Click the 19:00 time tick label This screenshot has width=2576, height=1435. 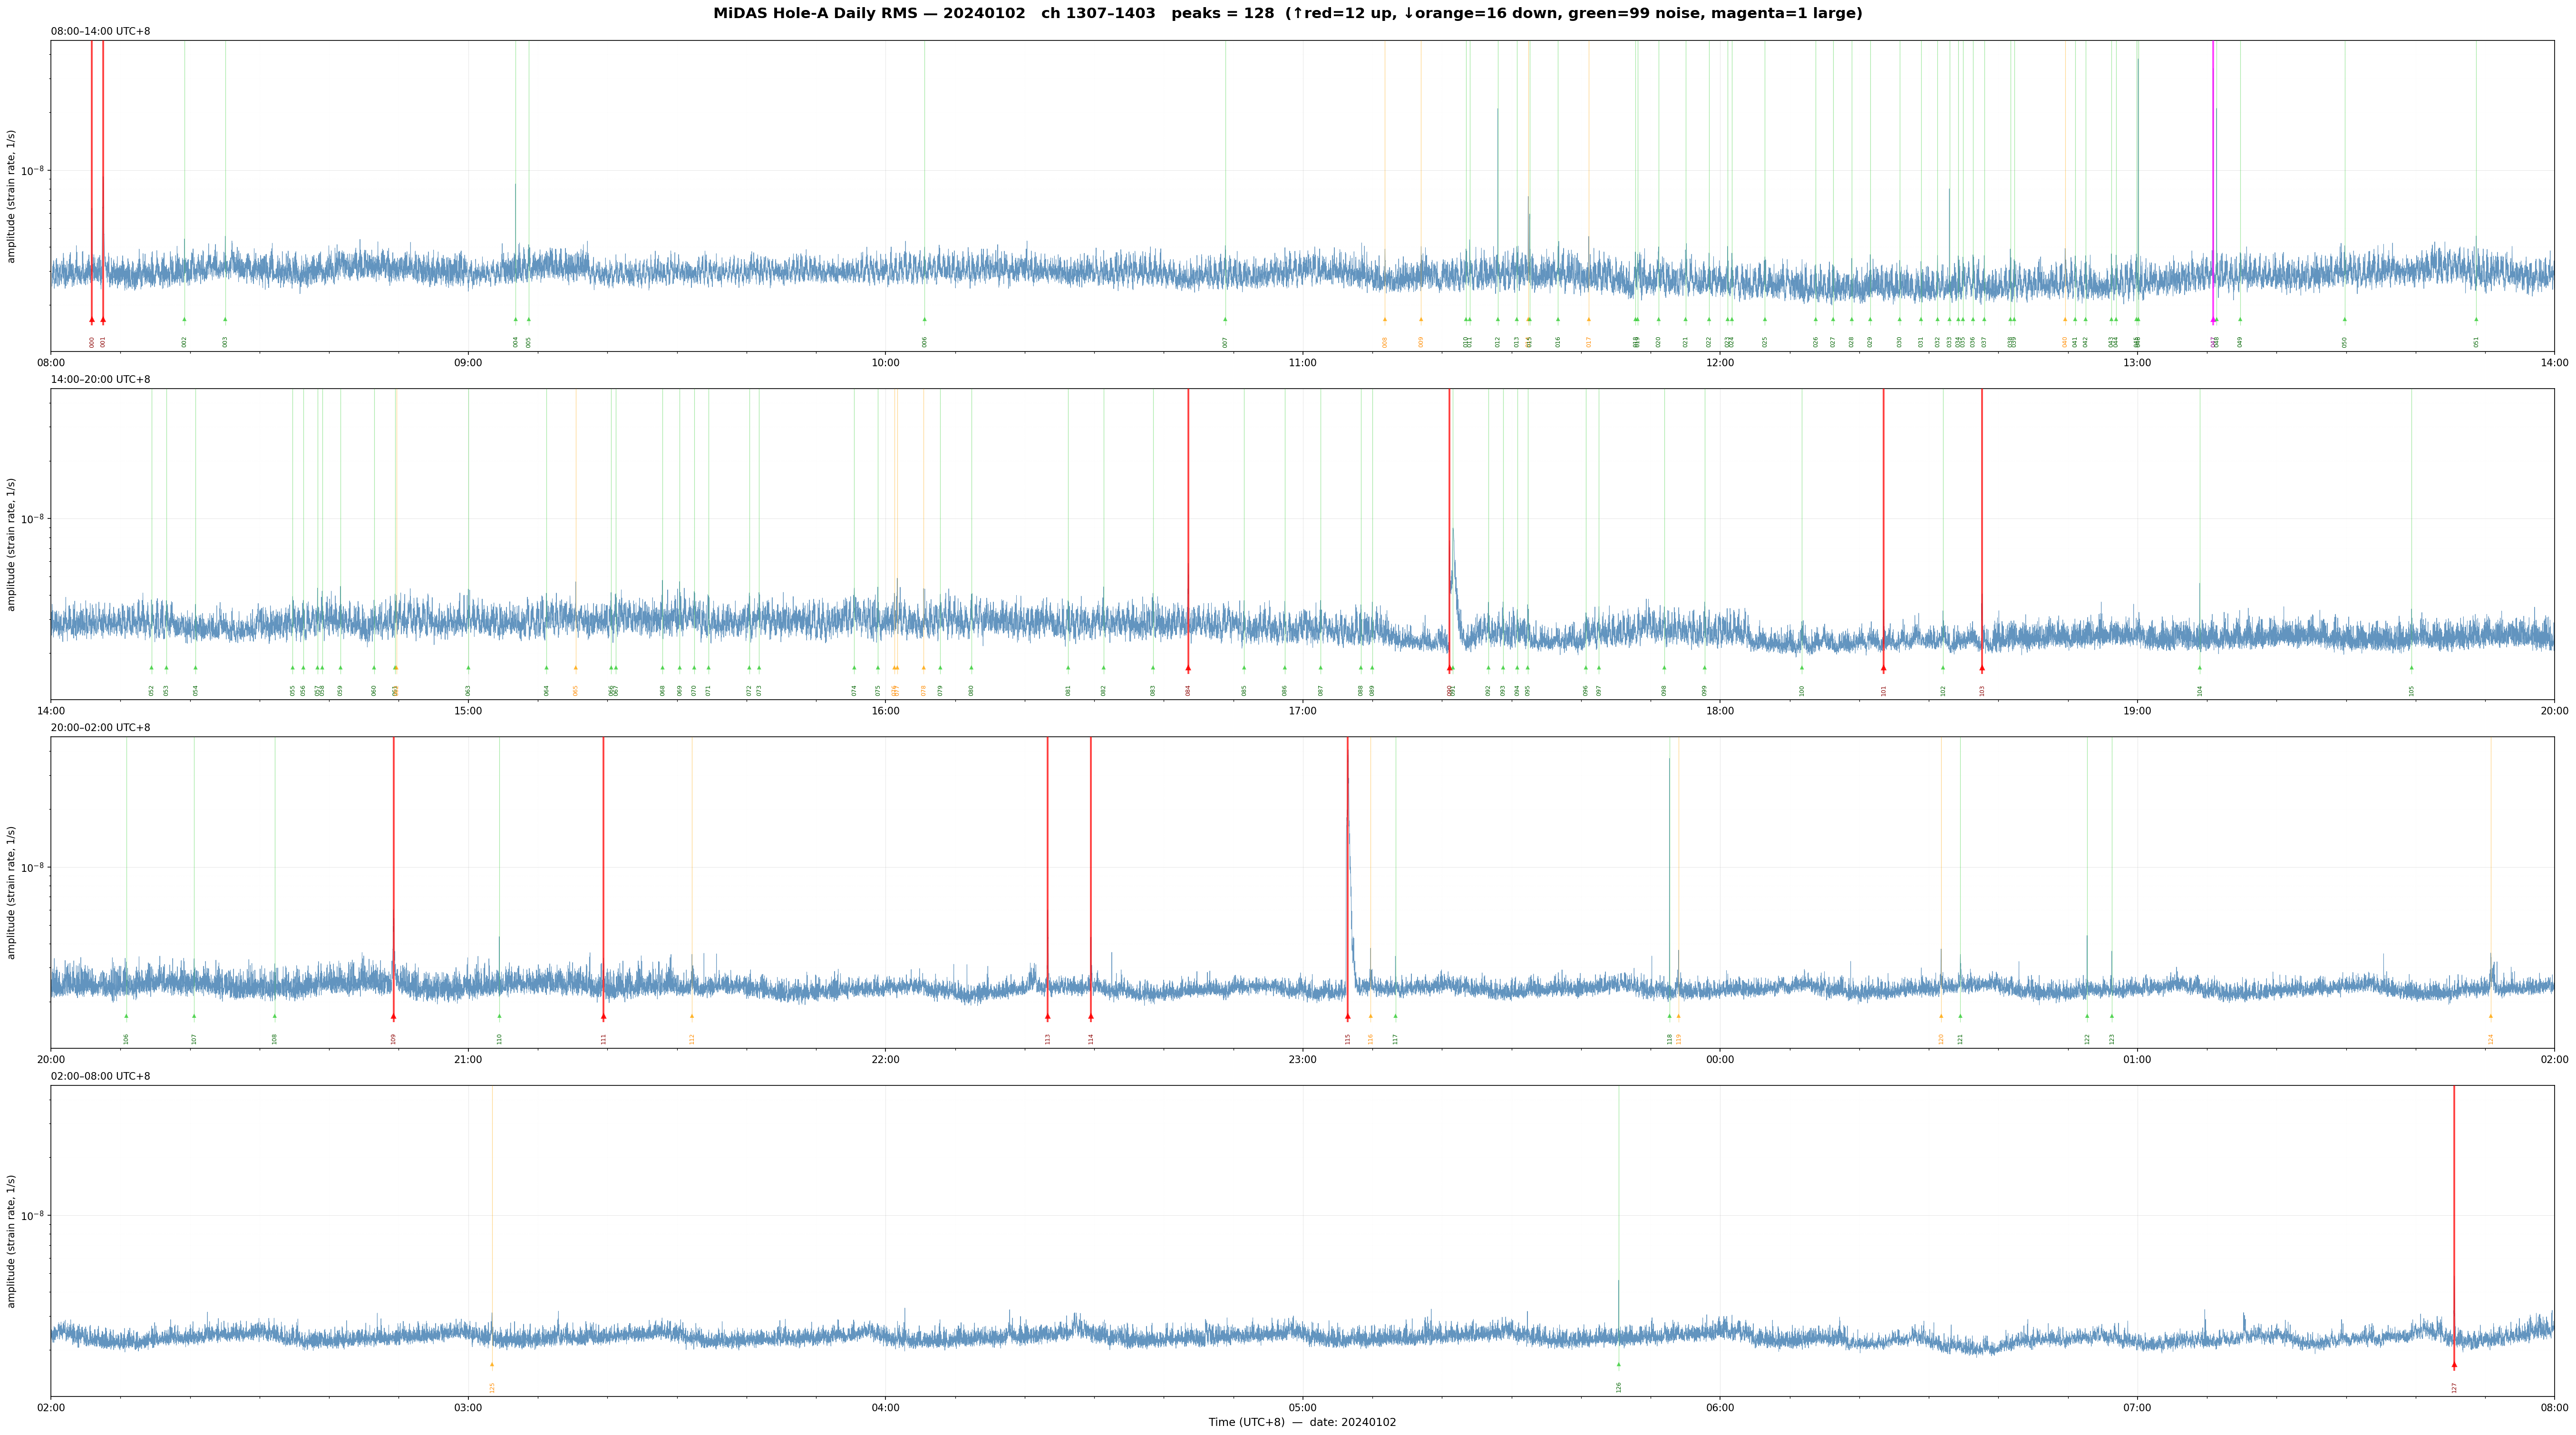click(x=2137, y=711)
